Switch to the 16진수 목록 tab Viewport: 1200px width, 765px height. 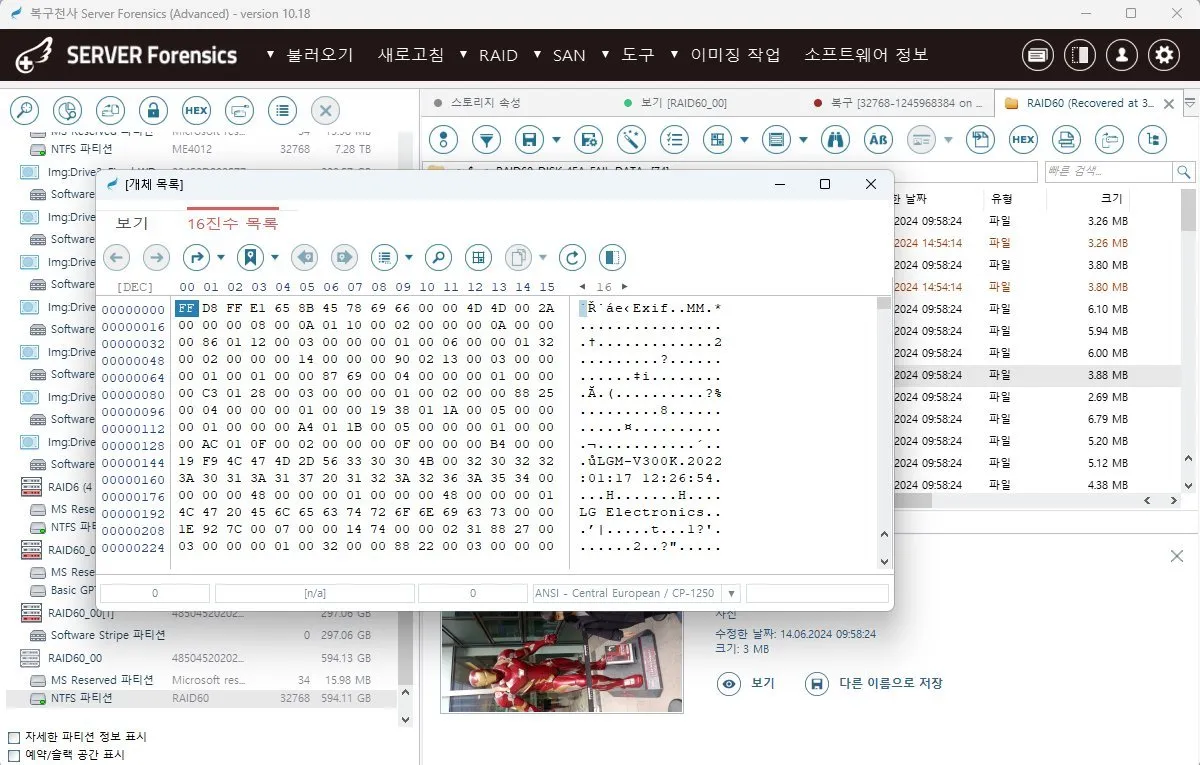(x=232, y=223)
